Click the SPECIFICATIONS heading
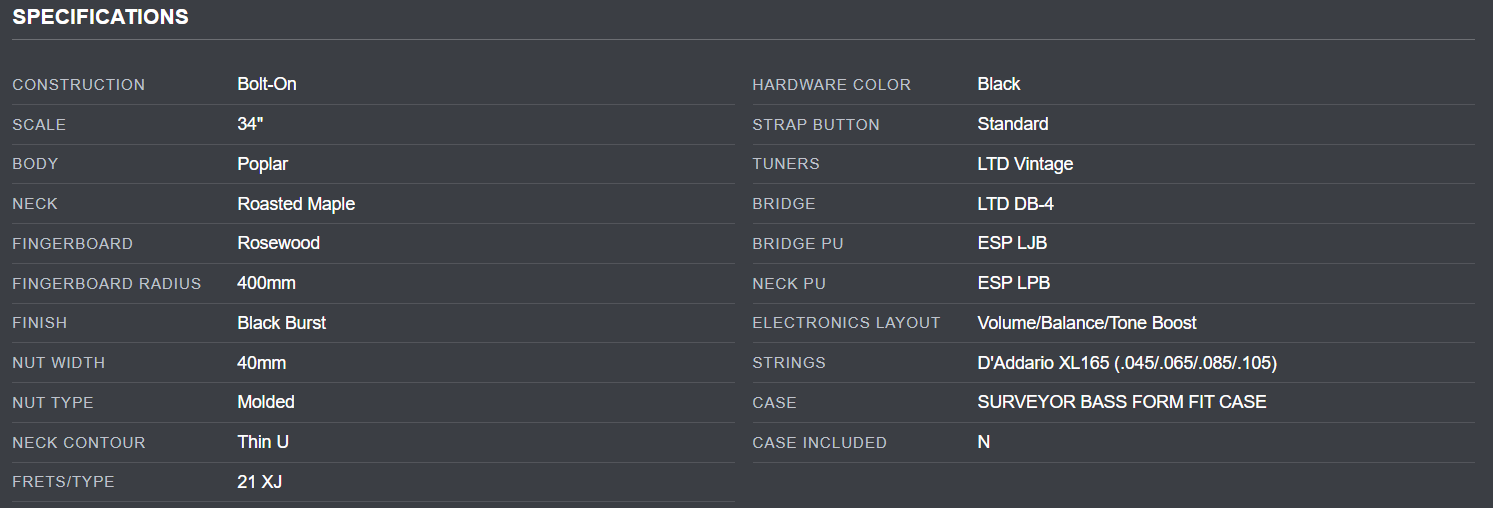This screenshot has width=1493, height=508. click(100, 17)
